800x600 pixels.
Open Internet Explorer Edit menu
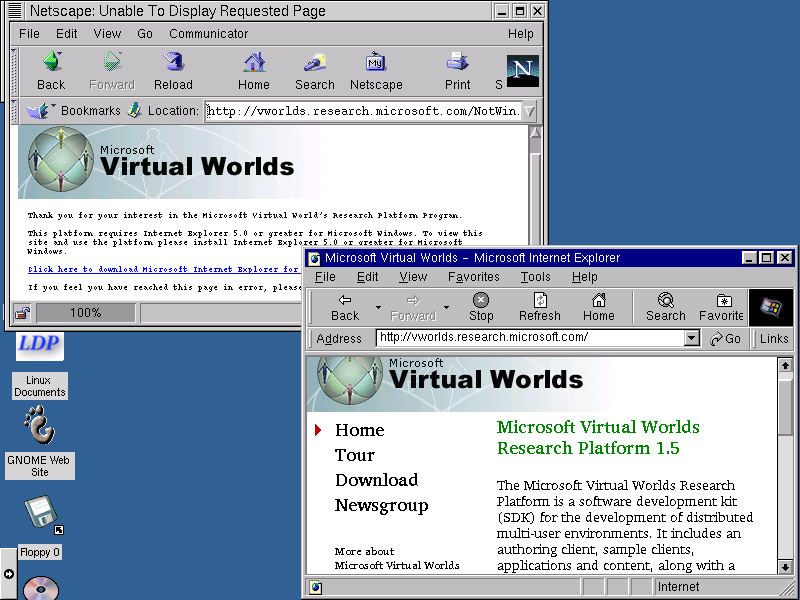(367, 277)
